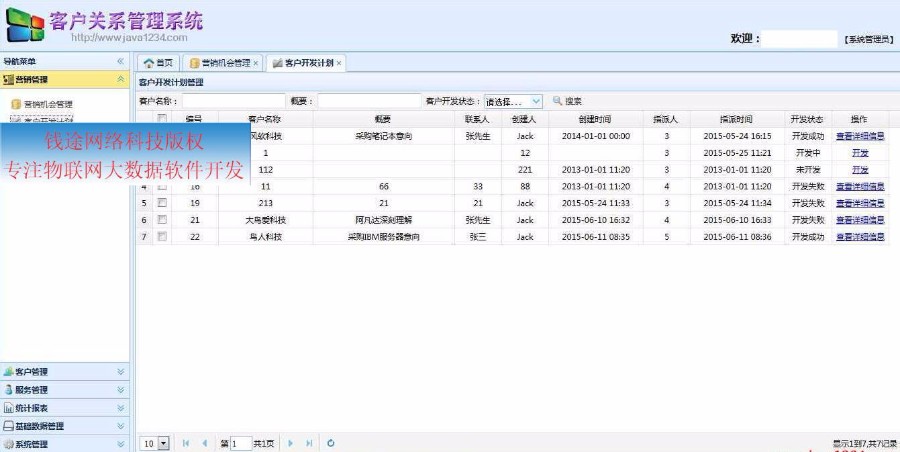Close the 营销机会管理 tab
Image resolution: width=900 pixels, height=452 pixels.
point(255,63)
